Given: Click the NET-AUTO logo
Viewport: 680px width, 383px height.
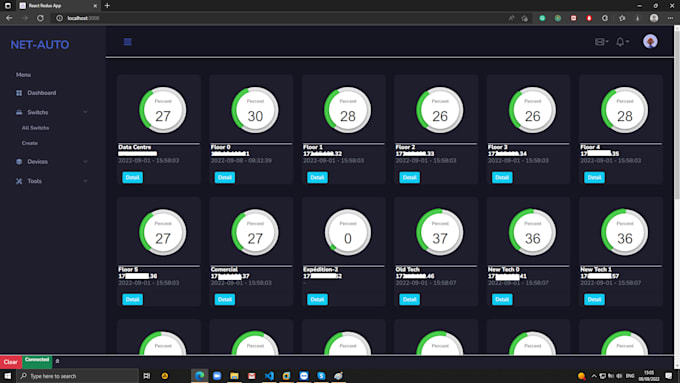Looking at the screenshot, I should (39, 45).
